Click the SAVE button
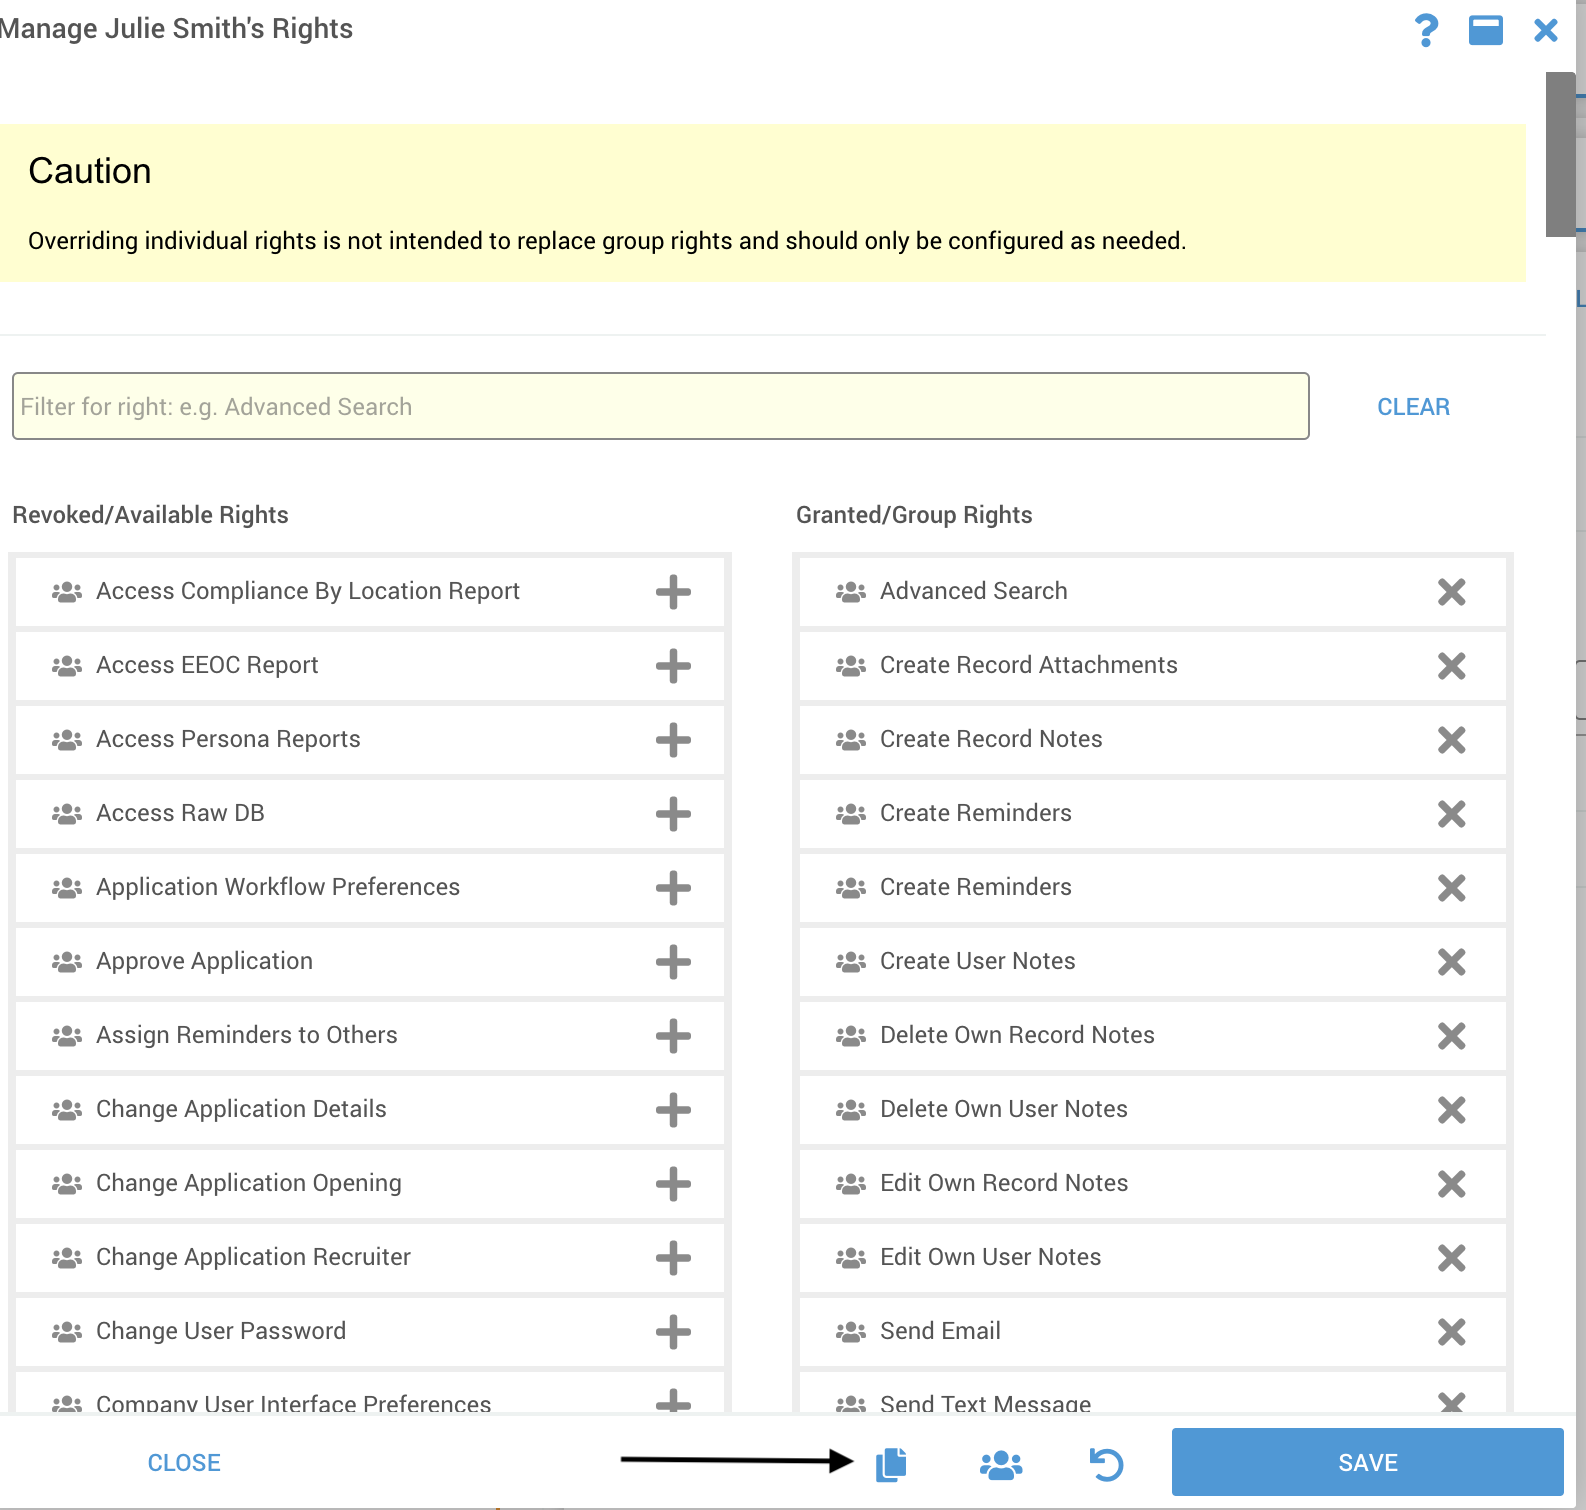Screen dimensions: 1586x1510 coord(1367,1462)
